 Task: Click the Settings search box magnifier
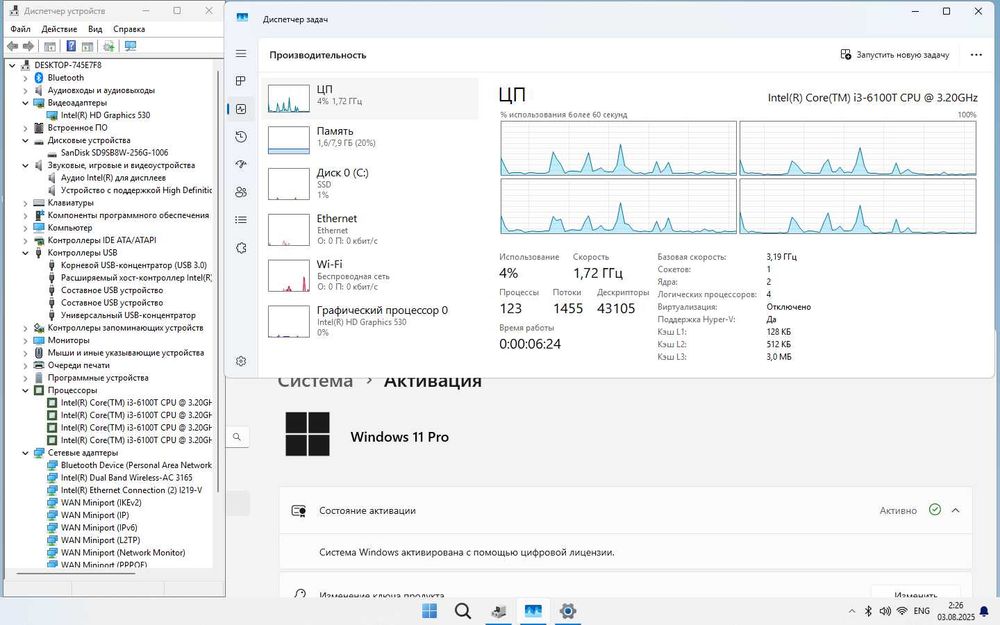click(237, 437)
